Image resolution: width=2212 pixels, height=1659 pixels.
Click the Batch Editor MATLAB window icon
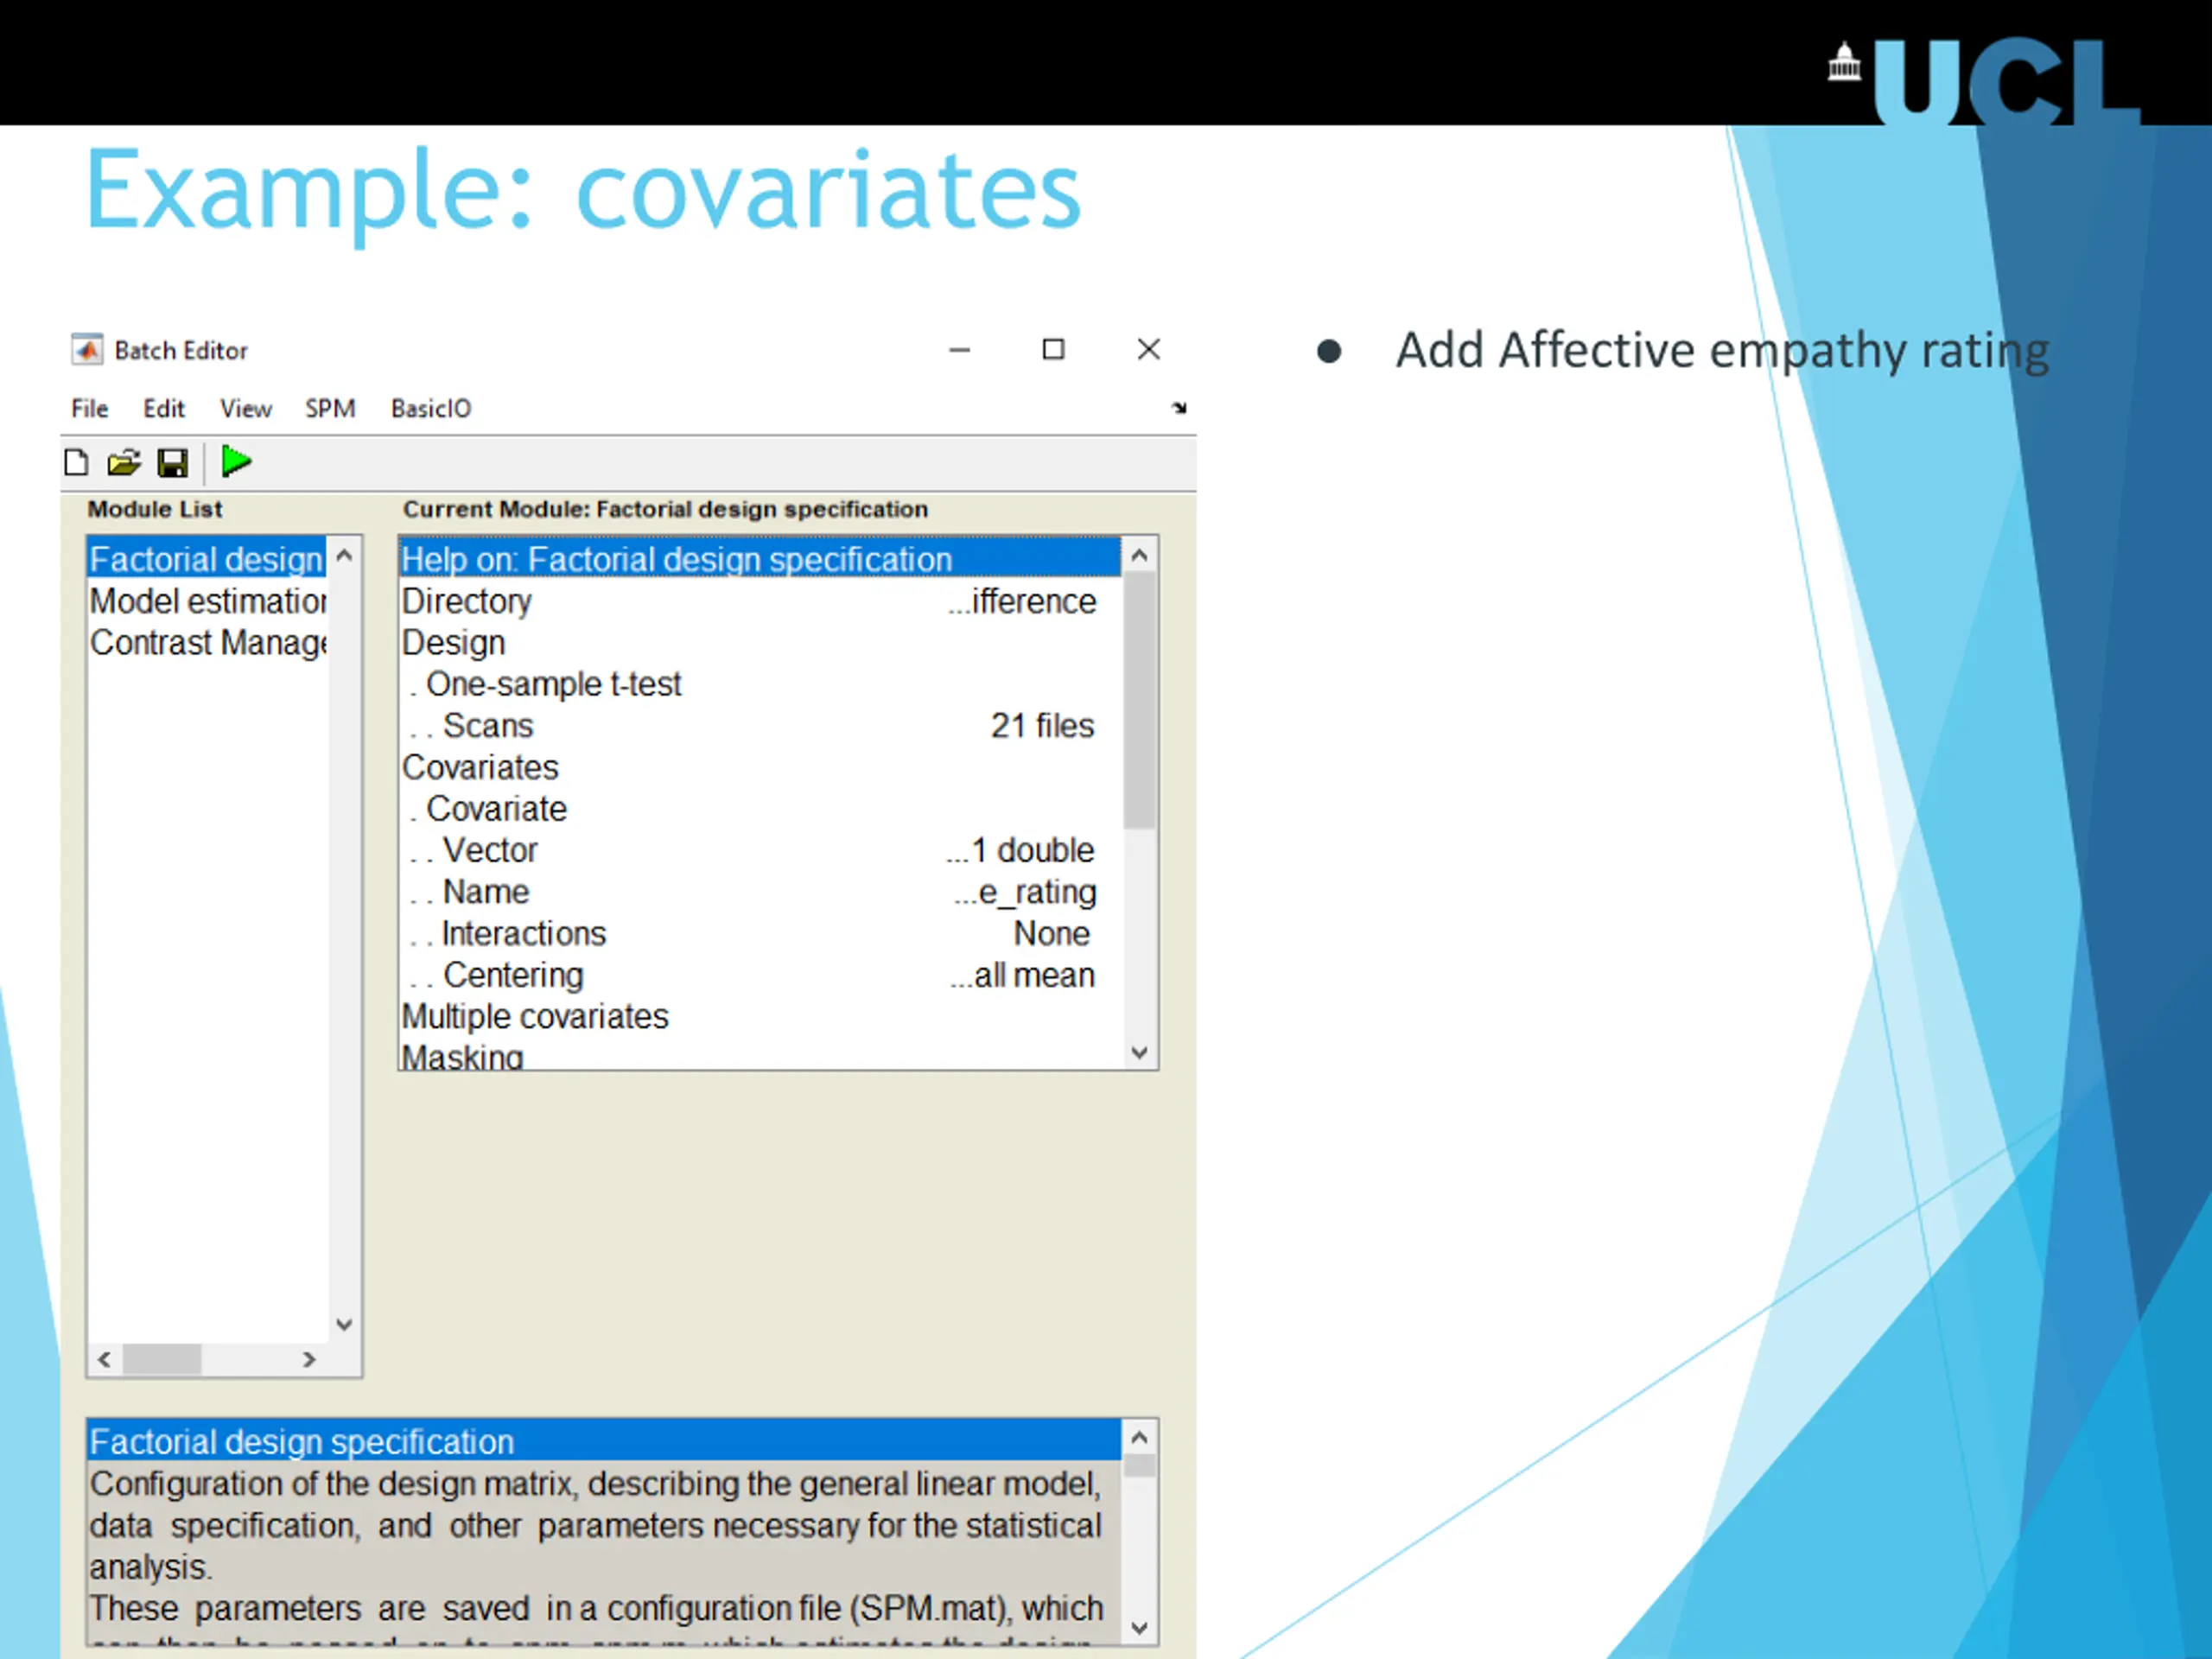click(87, 350)
